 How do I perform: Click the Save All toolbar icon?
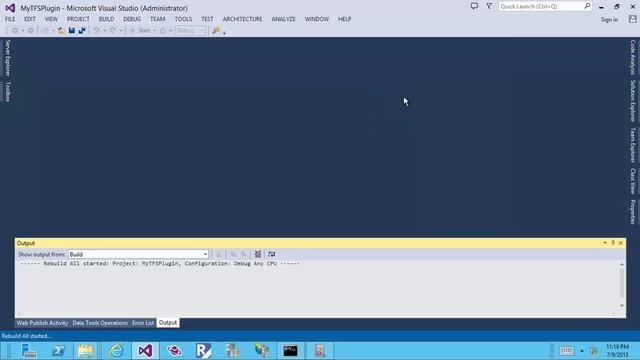pos(82,31)
